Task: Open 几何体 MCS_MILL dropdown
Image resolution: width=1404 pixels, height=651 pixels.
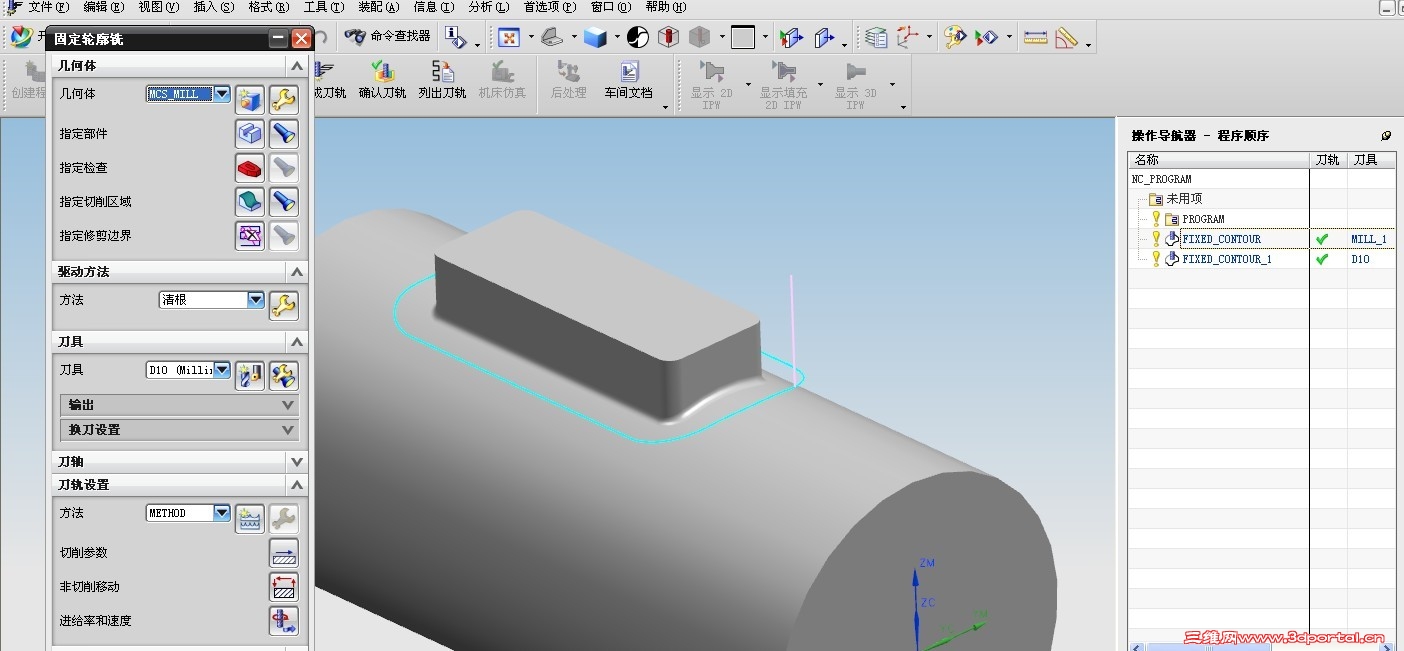Action: click(222, 94)
